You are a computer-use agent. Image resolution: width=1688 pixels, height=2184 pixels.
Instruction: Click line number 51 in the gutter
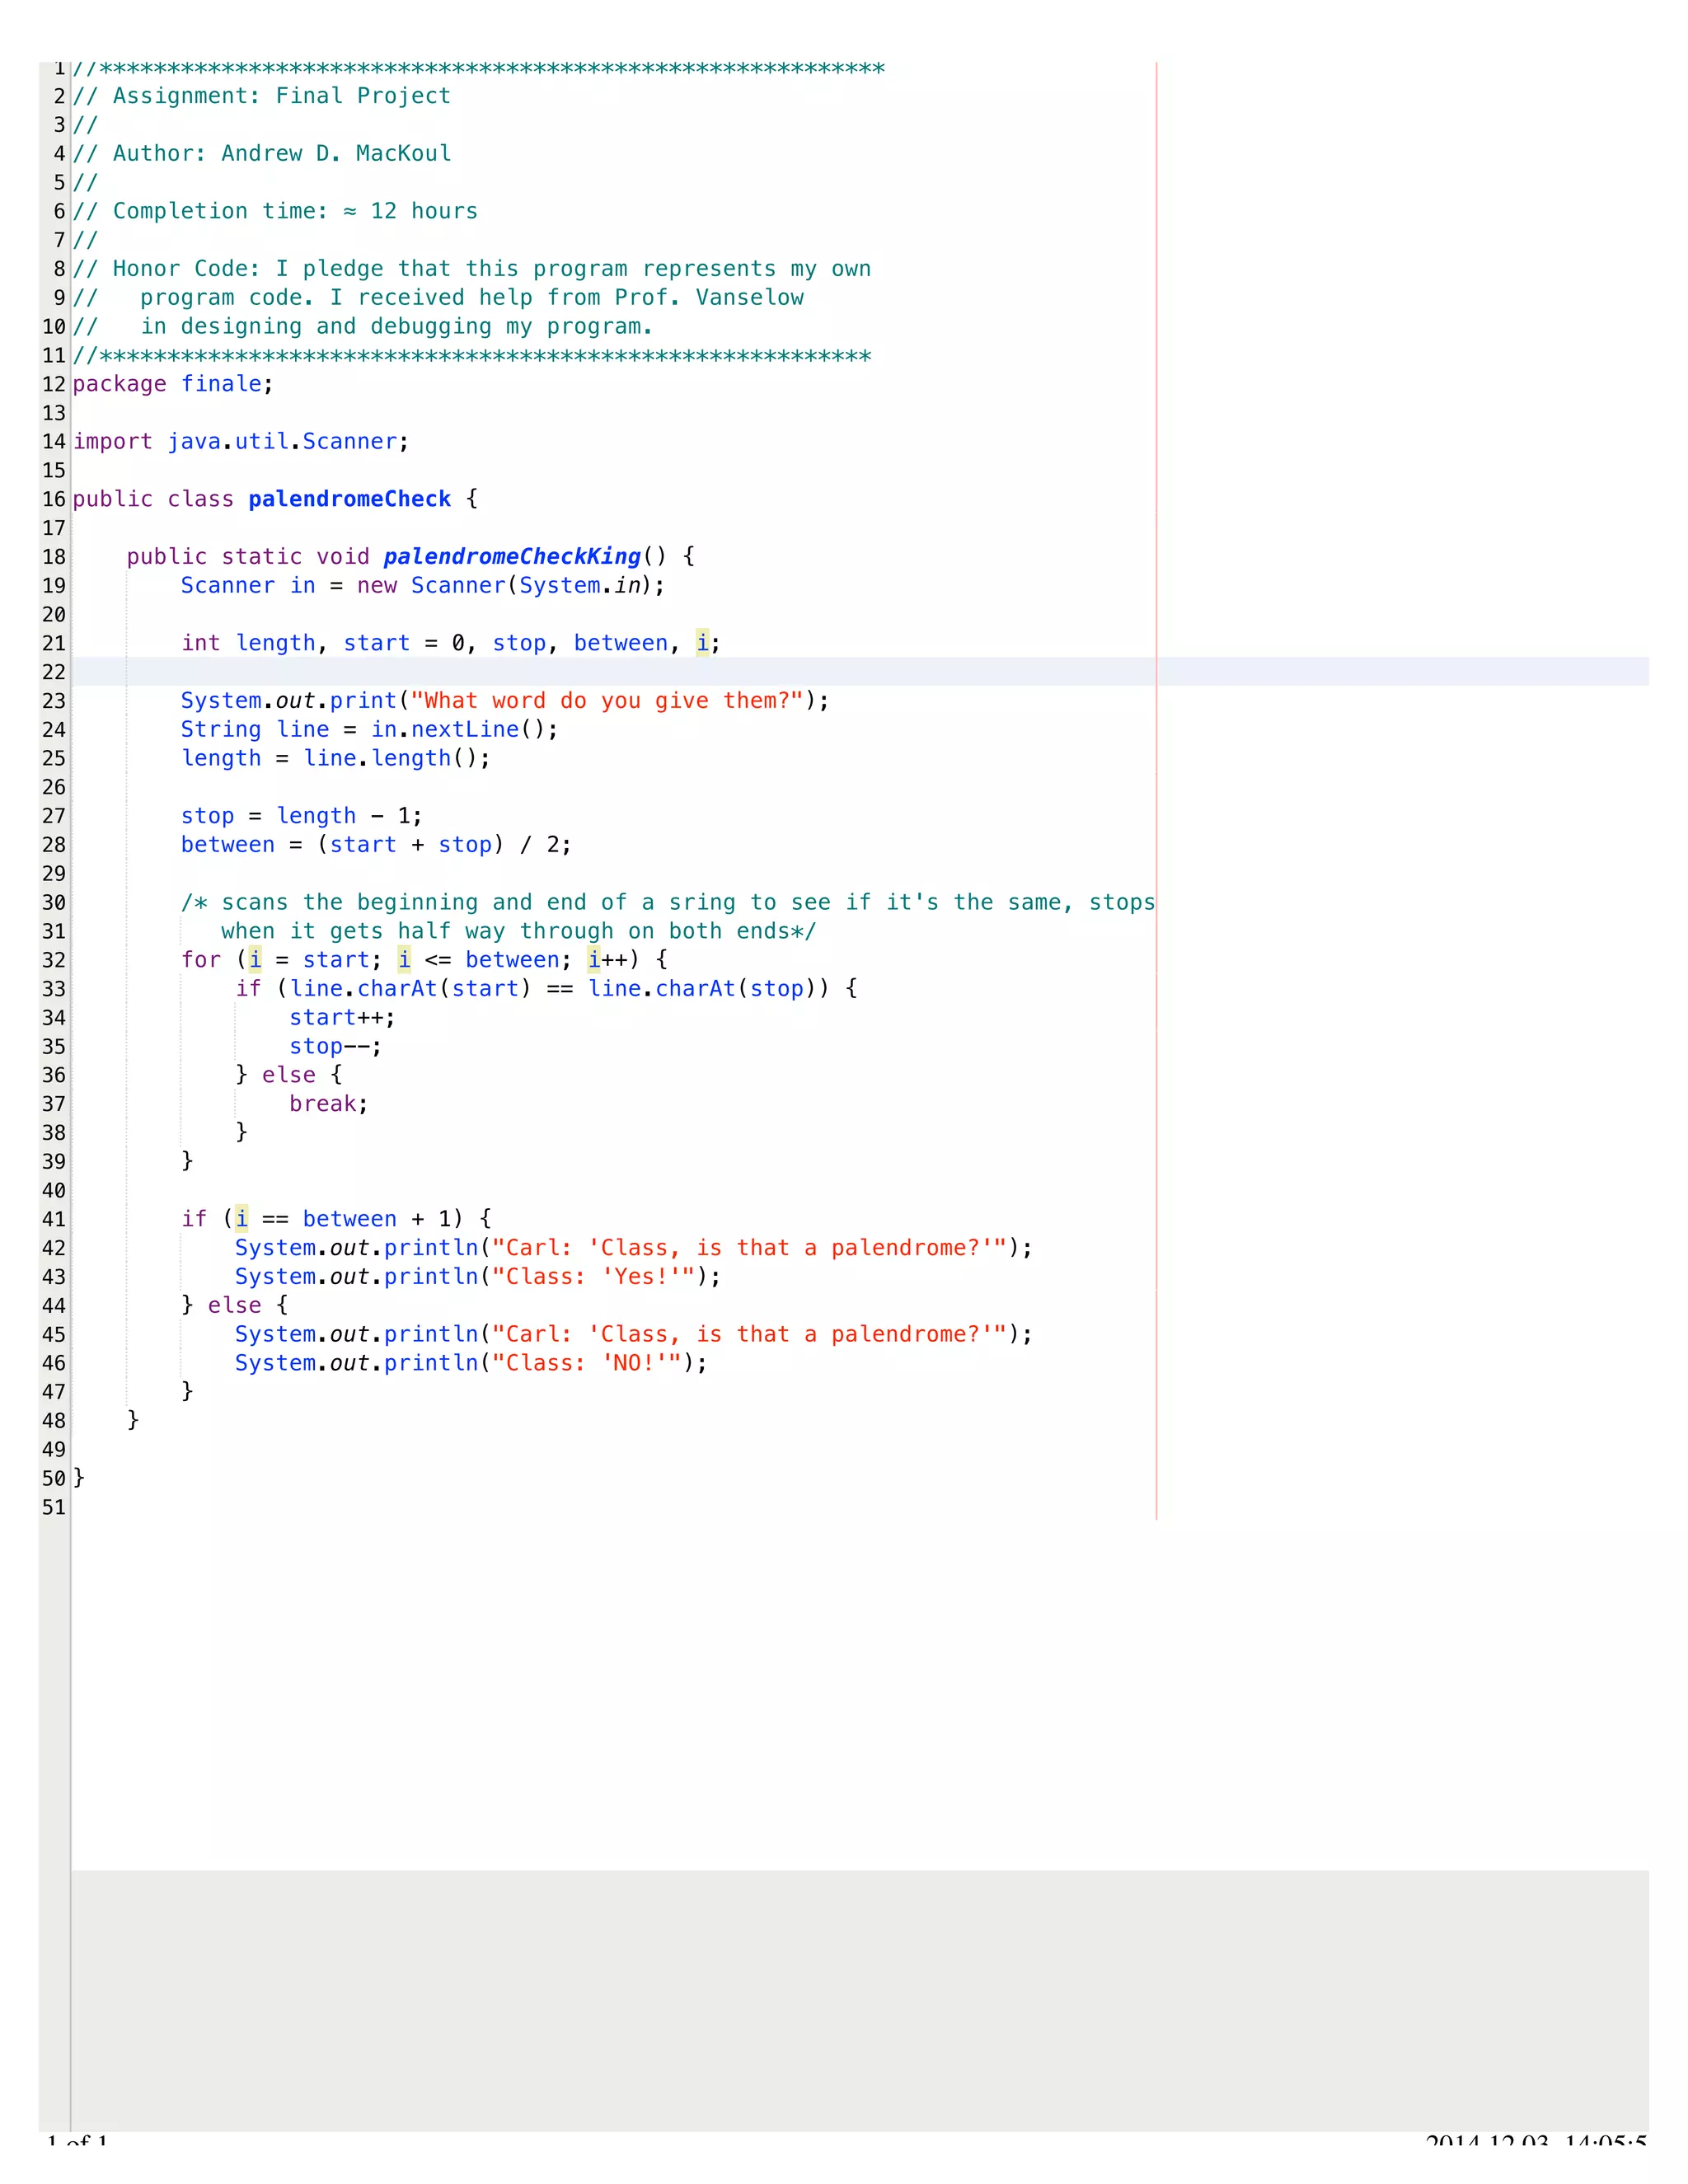coord(54,1507)
